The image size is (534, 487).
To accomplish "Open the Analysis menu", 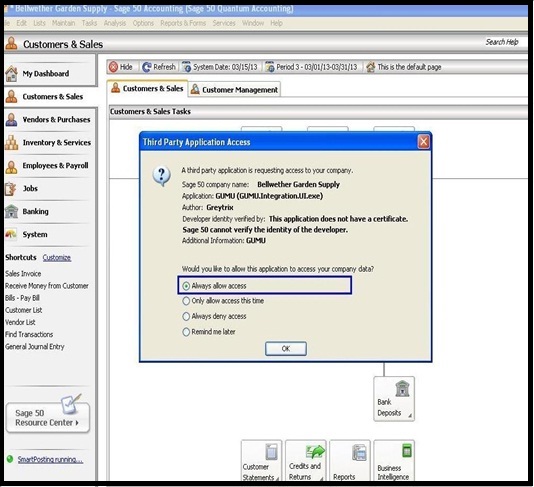I will tap(115, 23).
